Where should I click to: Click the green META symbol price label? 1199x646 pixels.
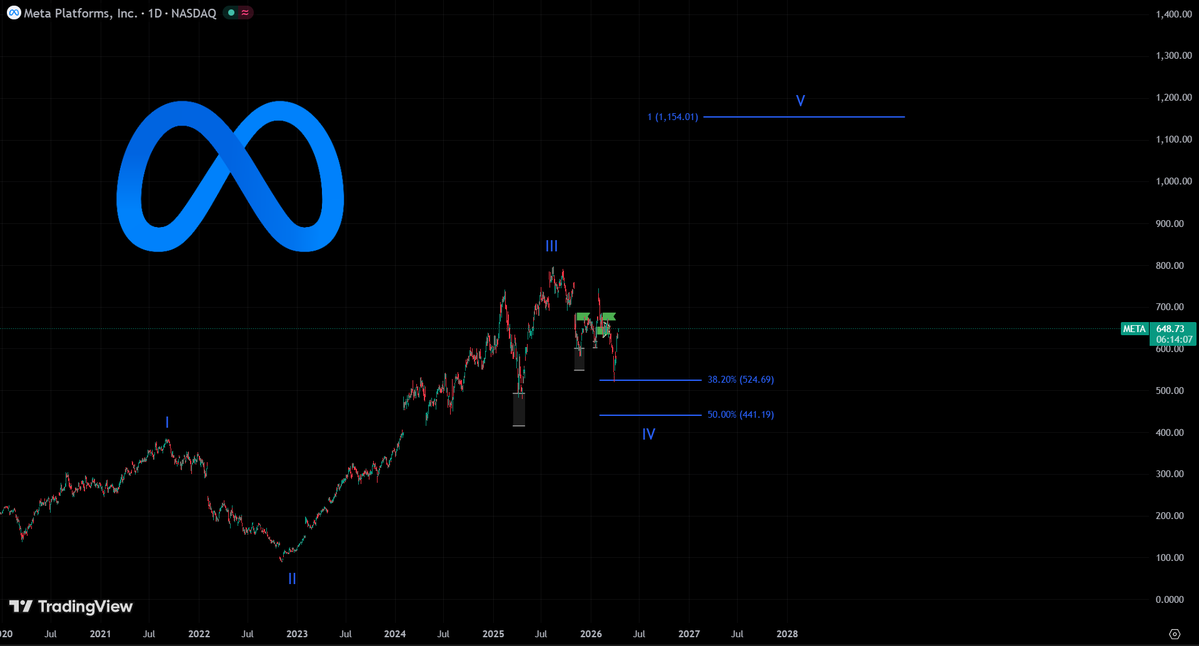tap(1135, 329)
